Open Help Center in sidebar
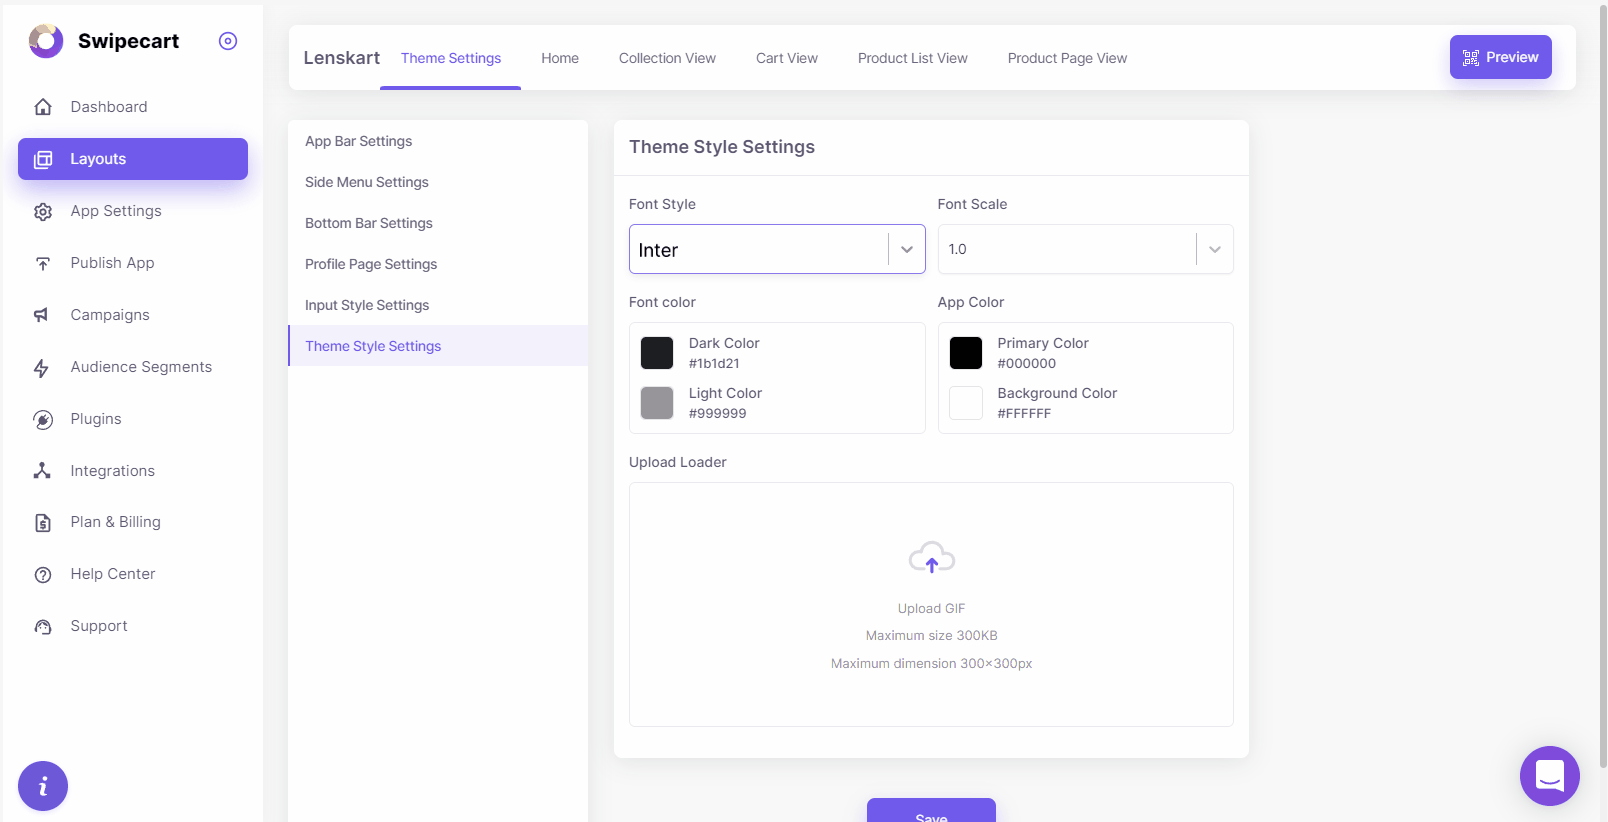 tap(133, 574)
